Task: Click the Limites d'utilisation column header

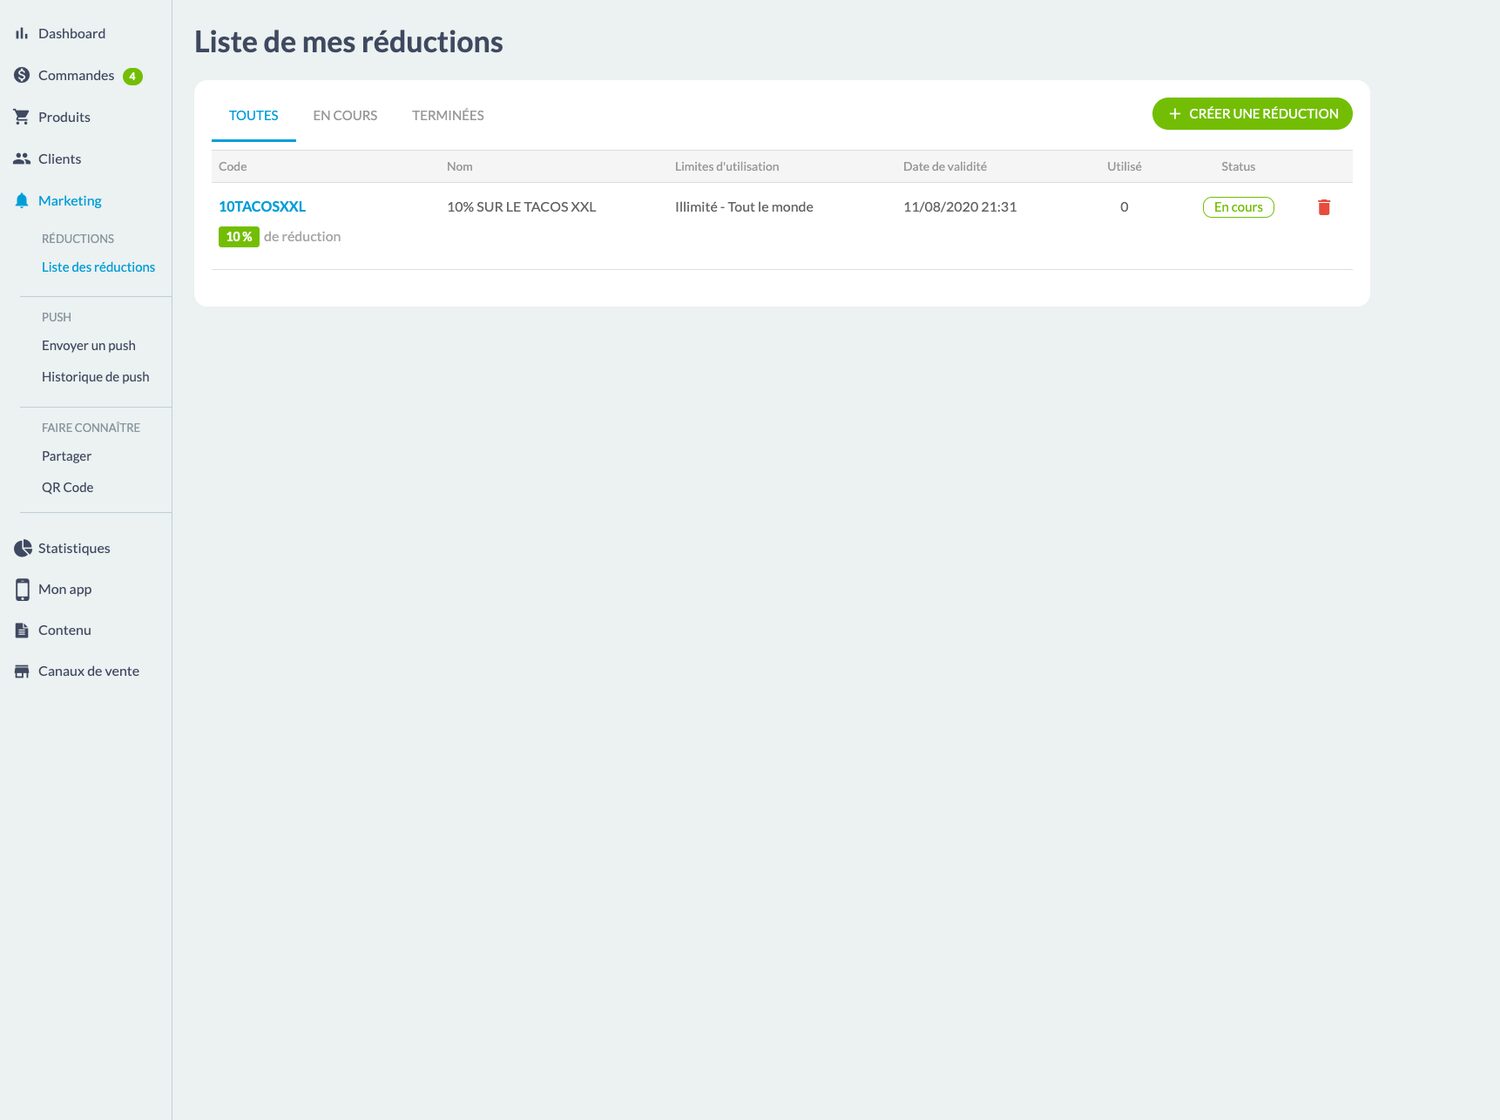Action: tap(727, 167)
